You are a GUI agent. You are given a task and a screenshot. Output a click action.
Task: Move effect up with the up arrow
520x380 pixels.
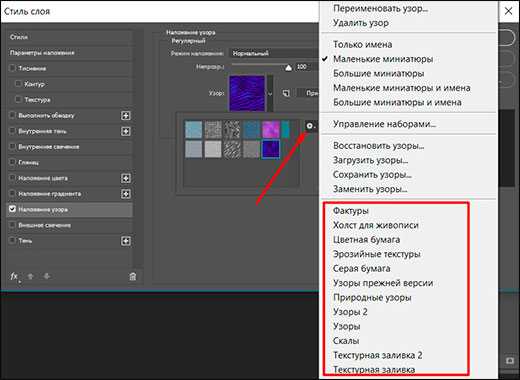click(x=30, y=276)
